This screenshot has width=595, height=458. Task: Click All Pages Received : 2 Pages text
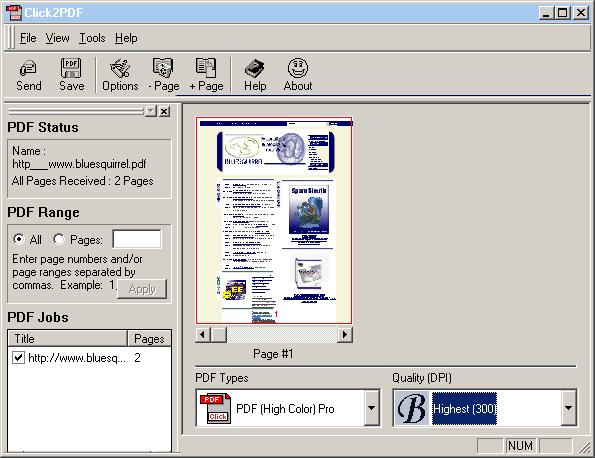coord(82,181)
